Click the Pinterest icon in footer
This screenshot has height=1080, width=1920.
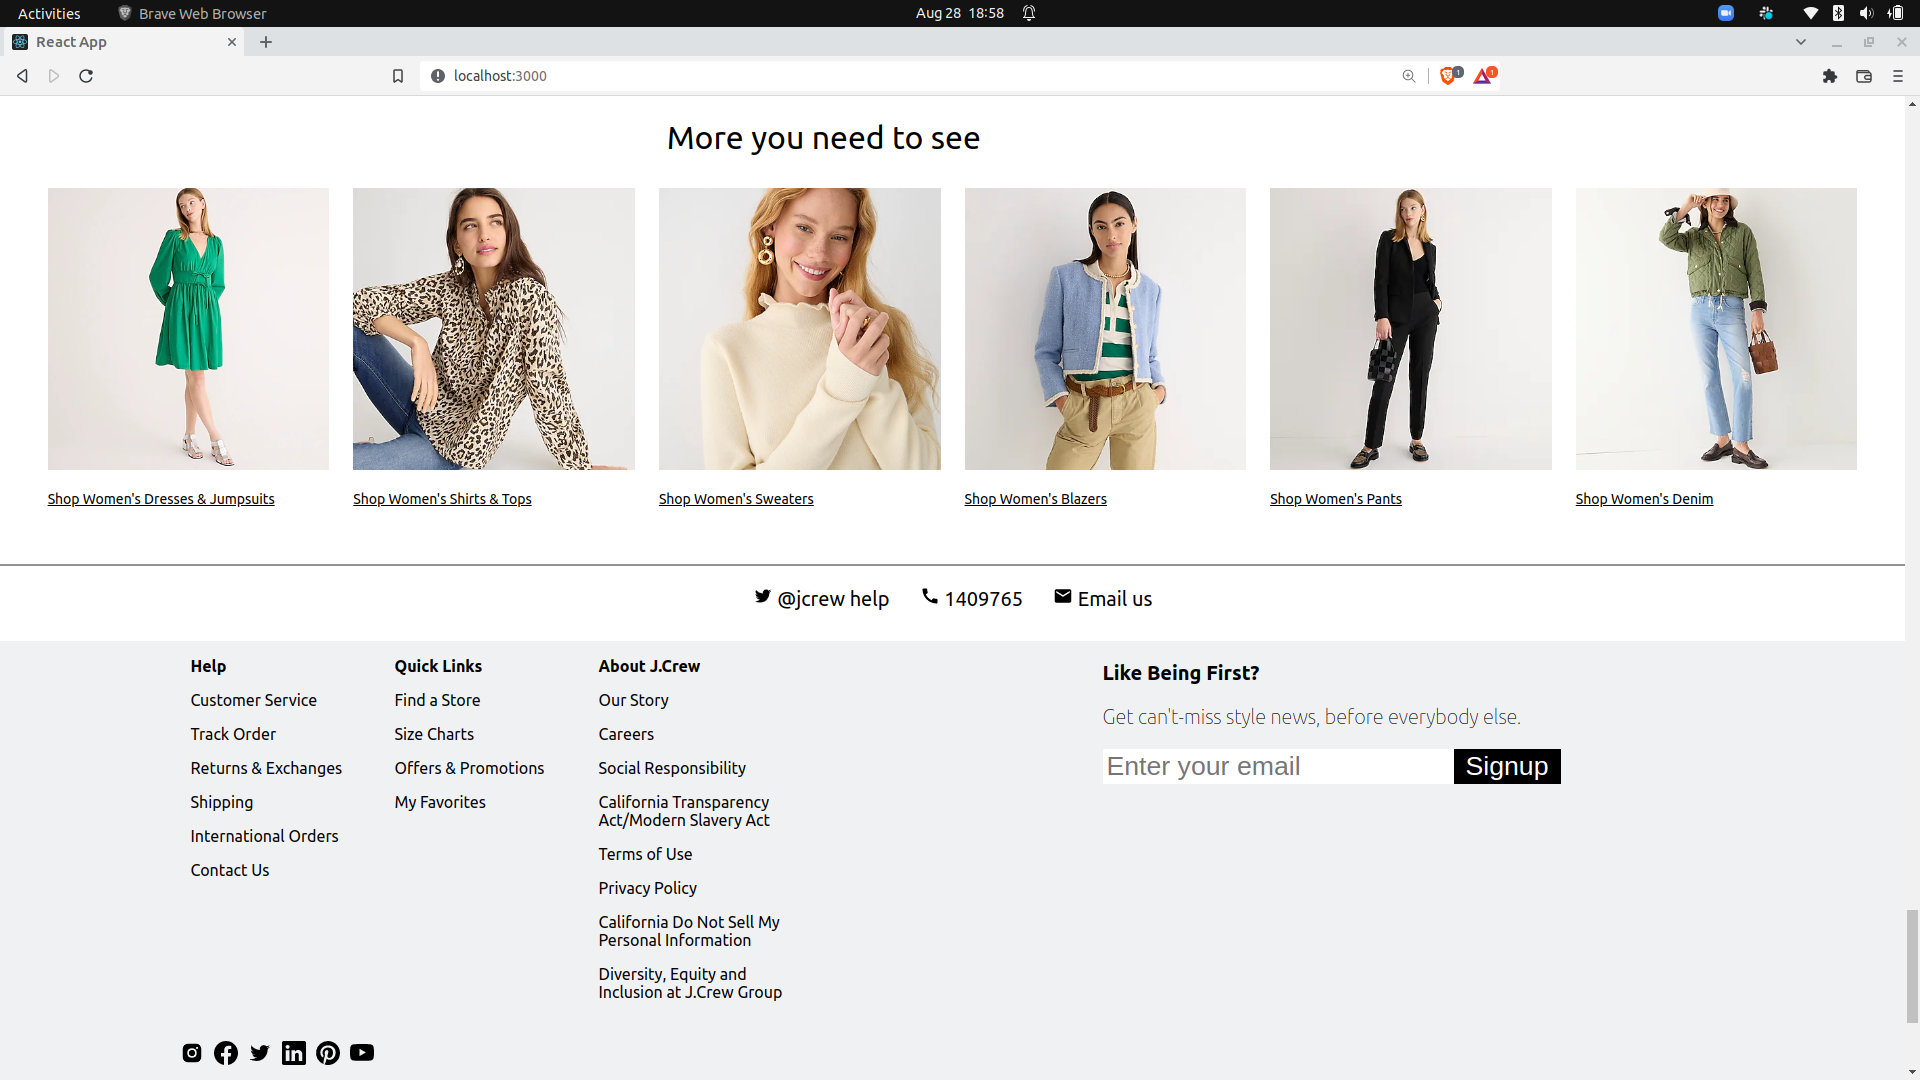(x=327, y=1052)
